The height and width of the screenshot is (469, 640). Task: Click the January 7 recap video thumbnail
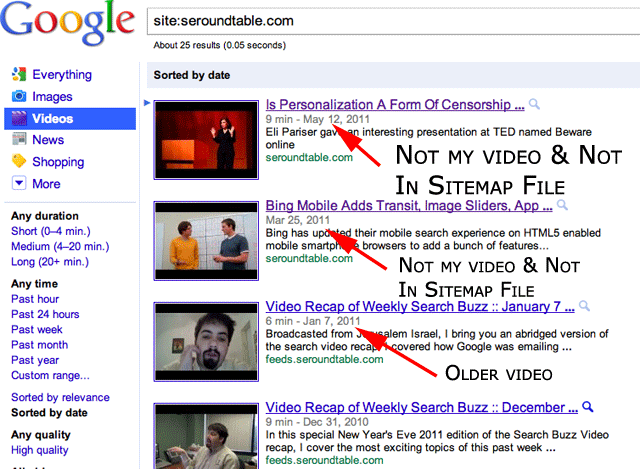(x=206, y=342)
